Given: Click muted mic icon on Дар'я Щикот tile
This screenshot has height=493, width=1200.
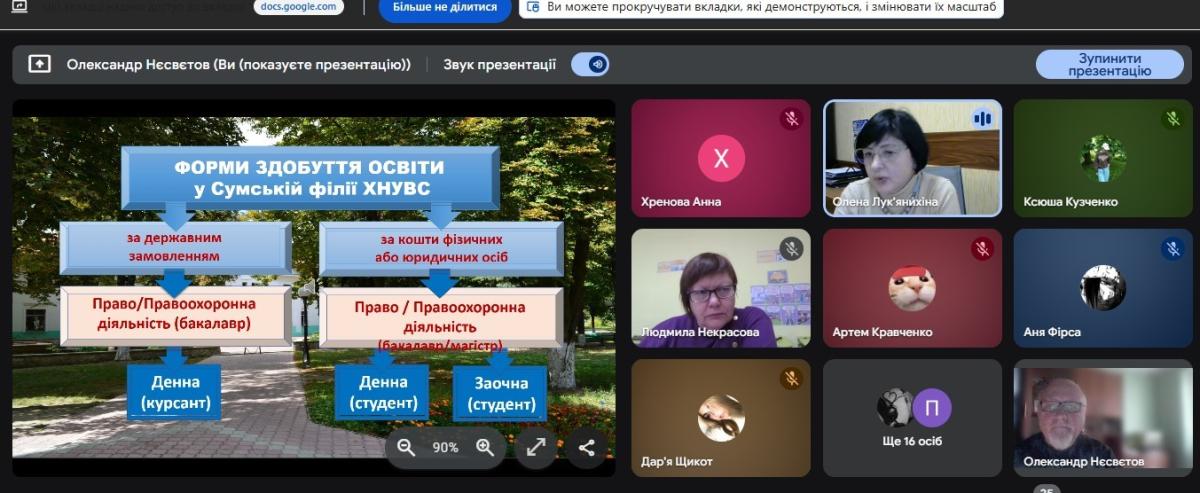Looking at the screenshot, I should [792, 379].
